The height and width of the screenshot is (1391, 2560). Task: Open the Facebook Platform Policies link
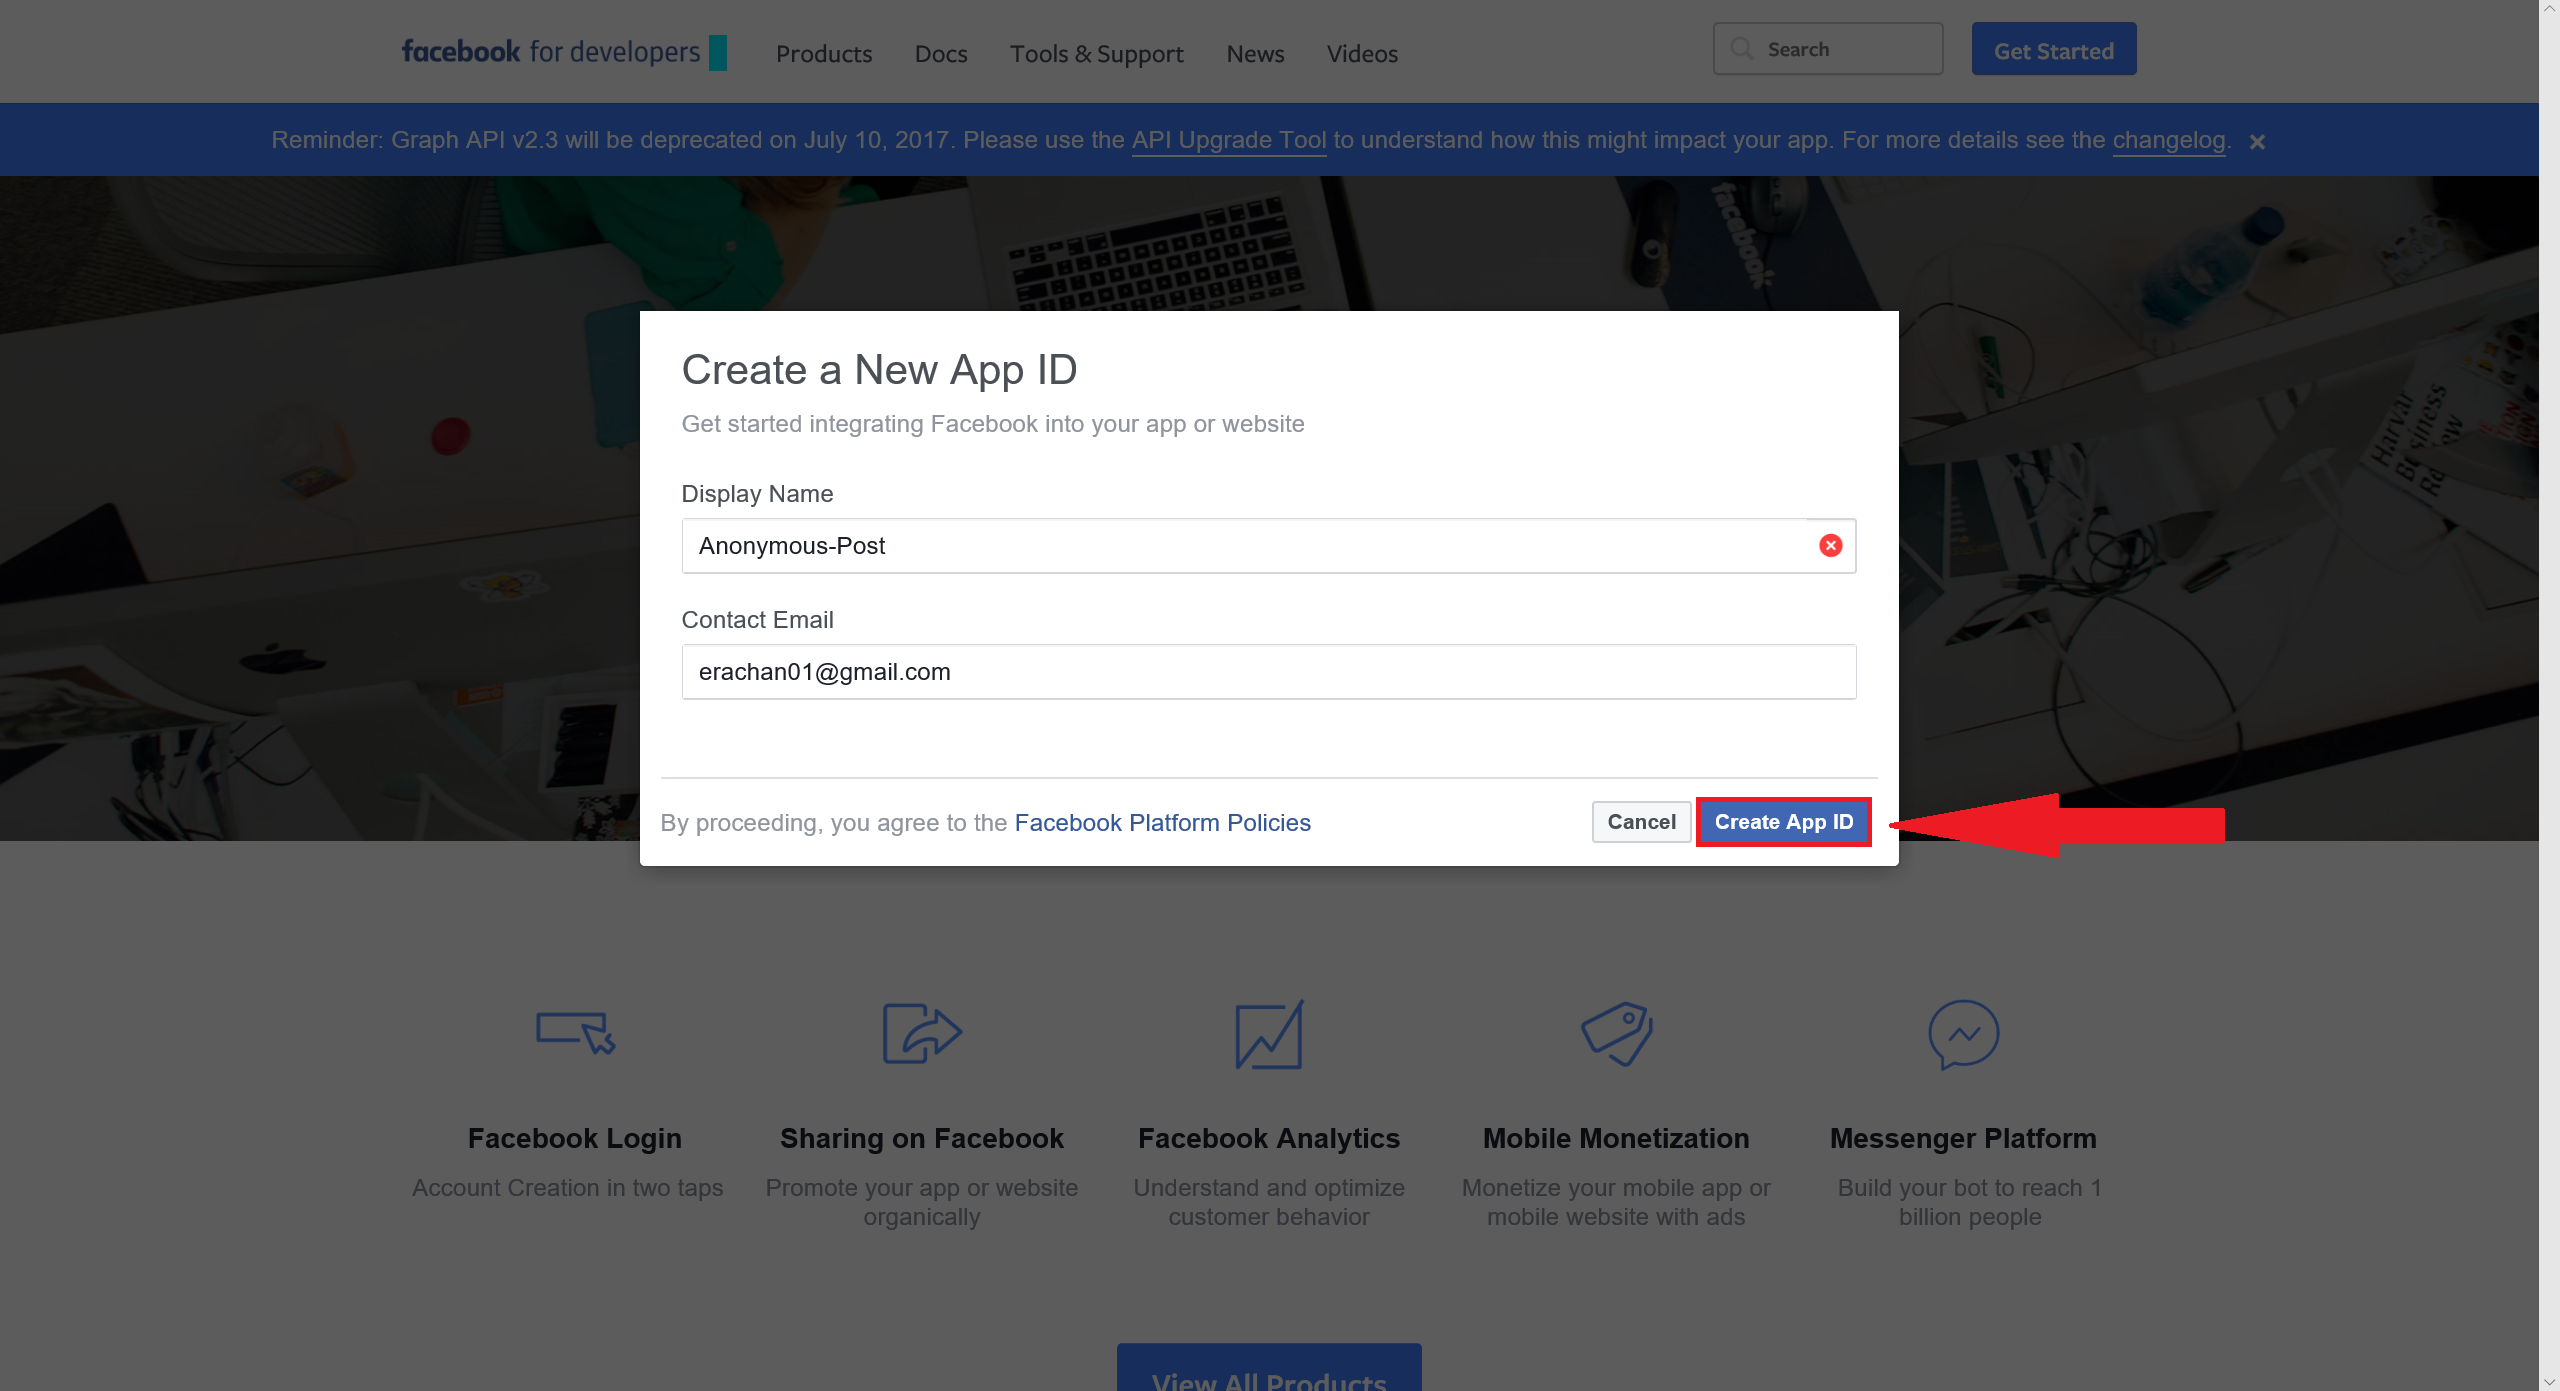pyautogui.click(x=1162, y=823)
